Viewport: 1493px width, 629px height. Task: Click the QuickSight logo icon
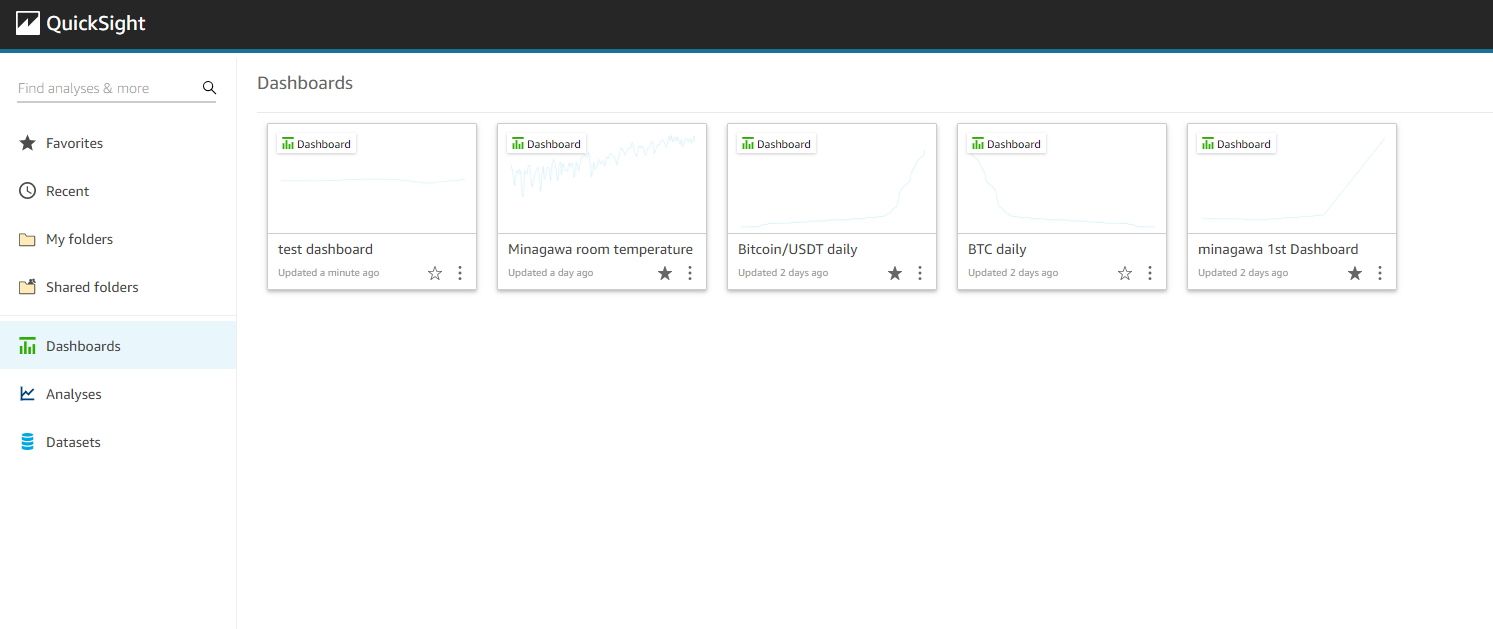pos(27,23)
